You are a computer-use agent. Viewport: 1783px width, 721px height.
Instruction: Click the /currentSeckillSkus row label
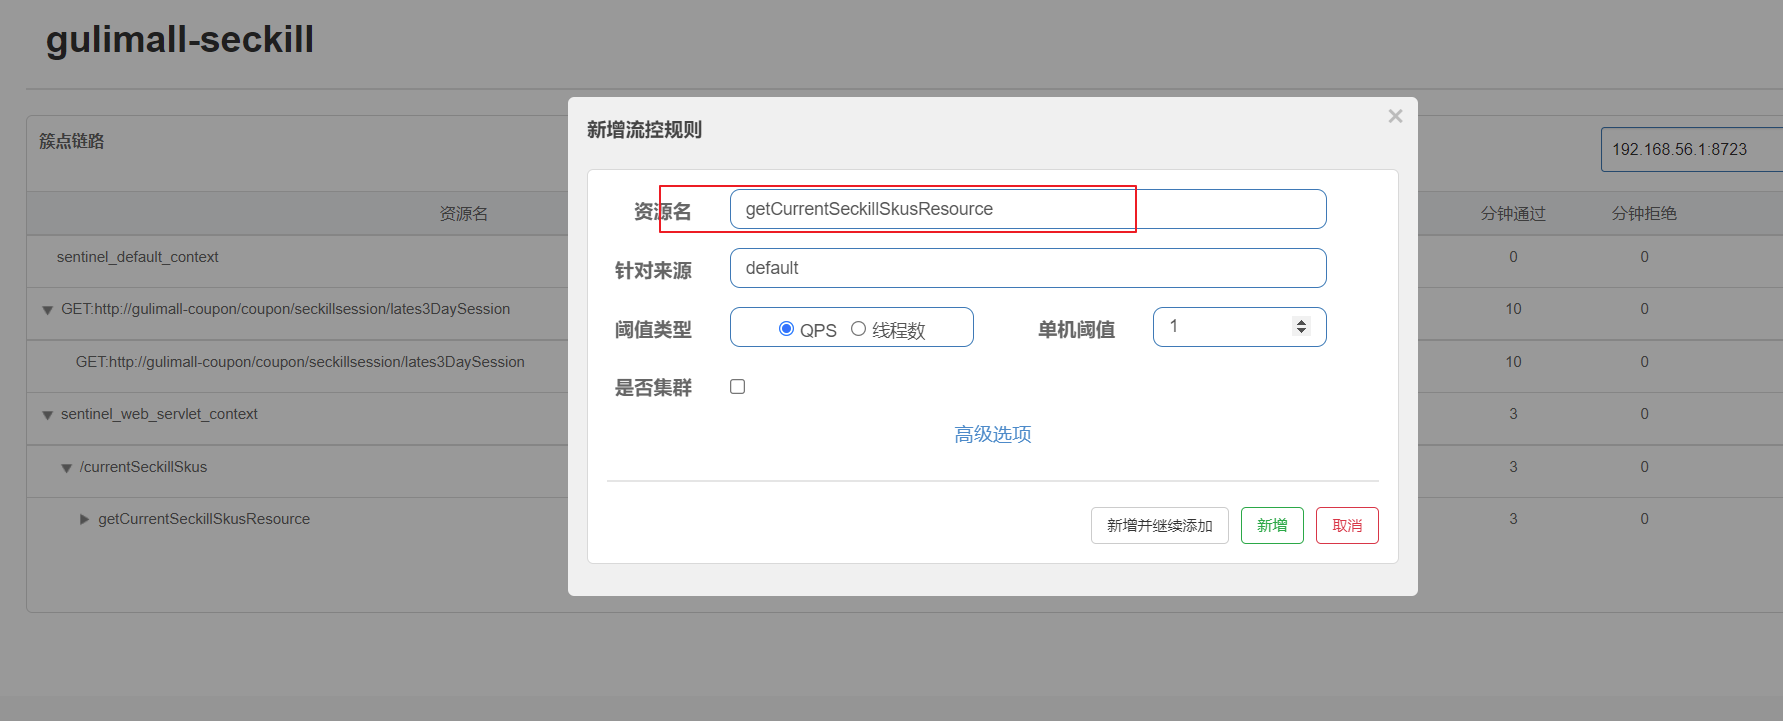(143, 467)
